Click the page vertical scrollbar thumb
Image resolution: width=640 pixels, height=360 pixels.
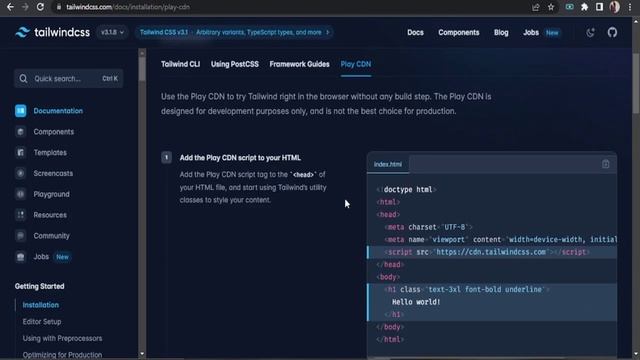636,84
